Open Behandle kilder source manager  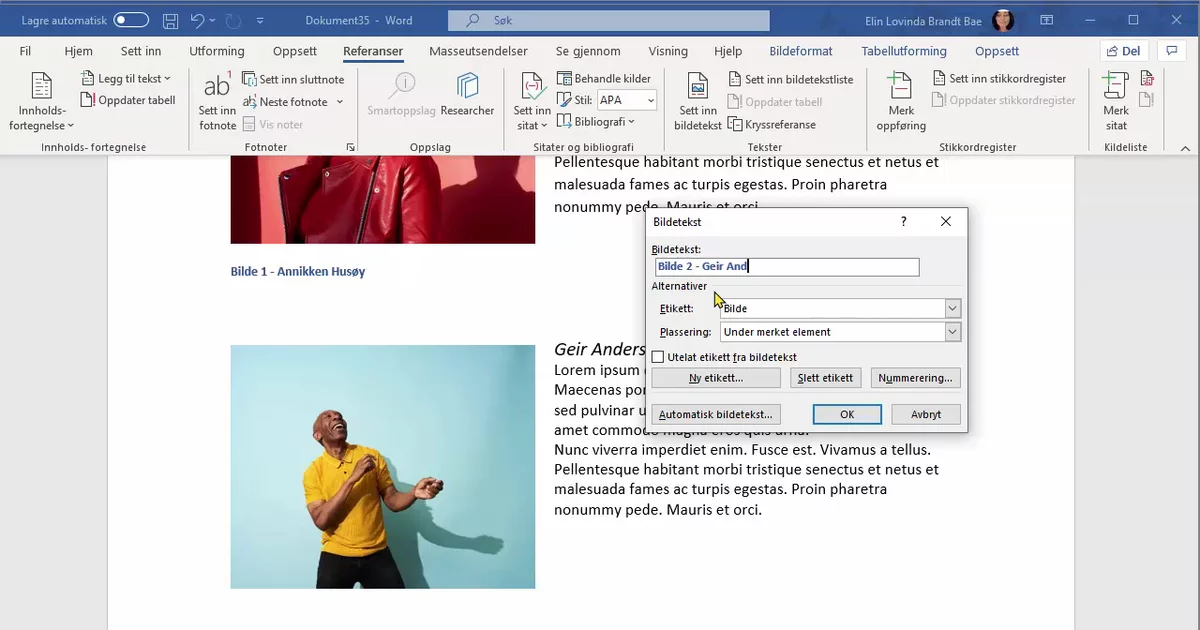pyautogui.click(x=605, y=78)
